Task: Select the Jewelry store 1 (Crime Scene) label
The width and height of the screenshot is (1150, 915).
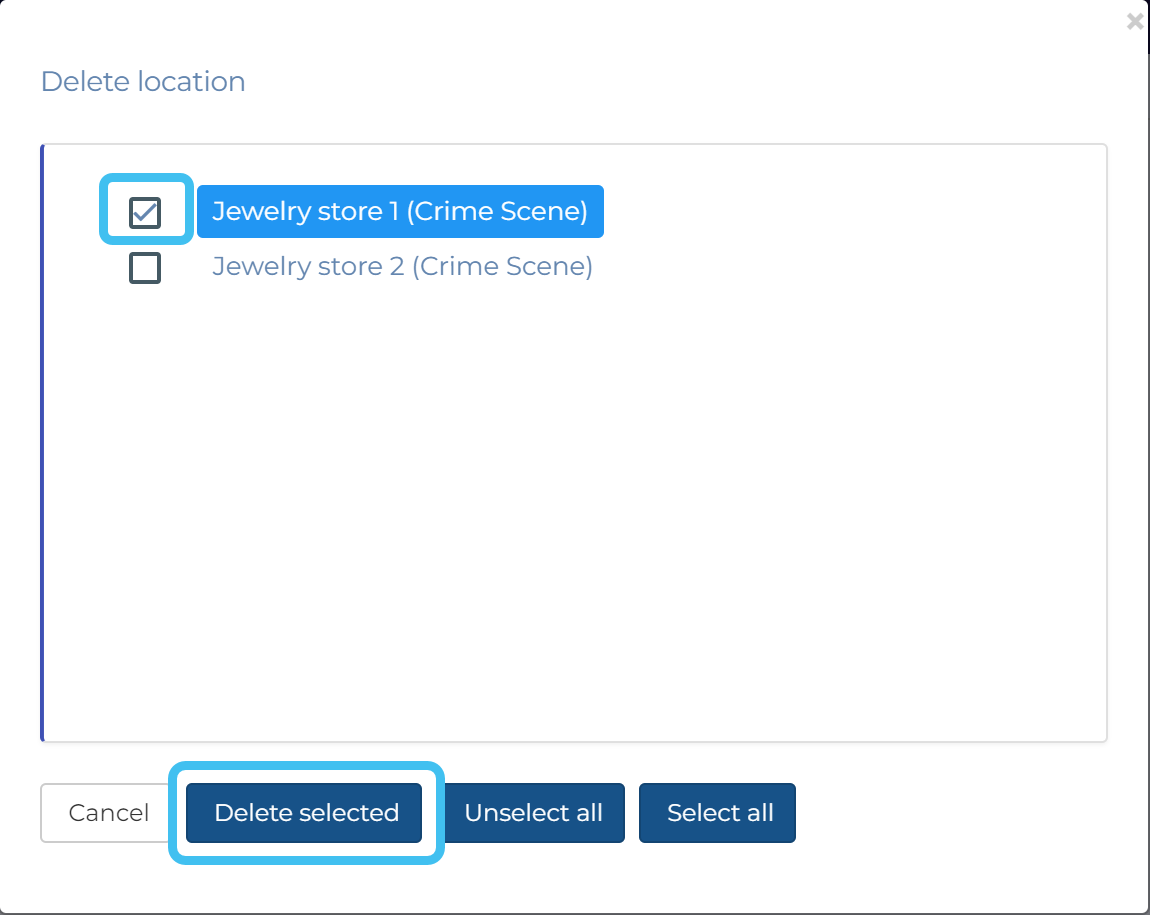Action: 400,212
